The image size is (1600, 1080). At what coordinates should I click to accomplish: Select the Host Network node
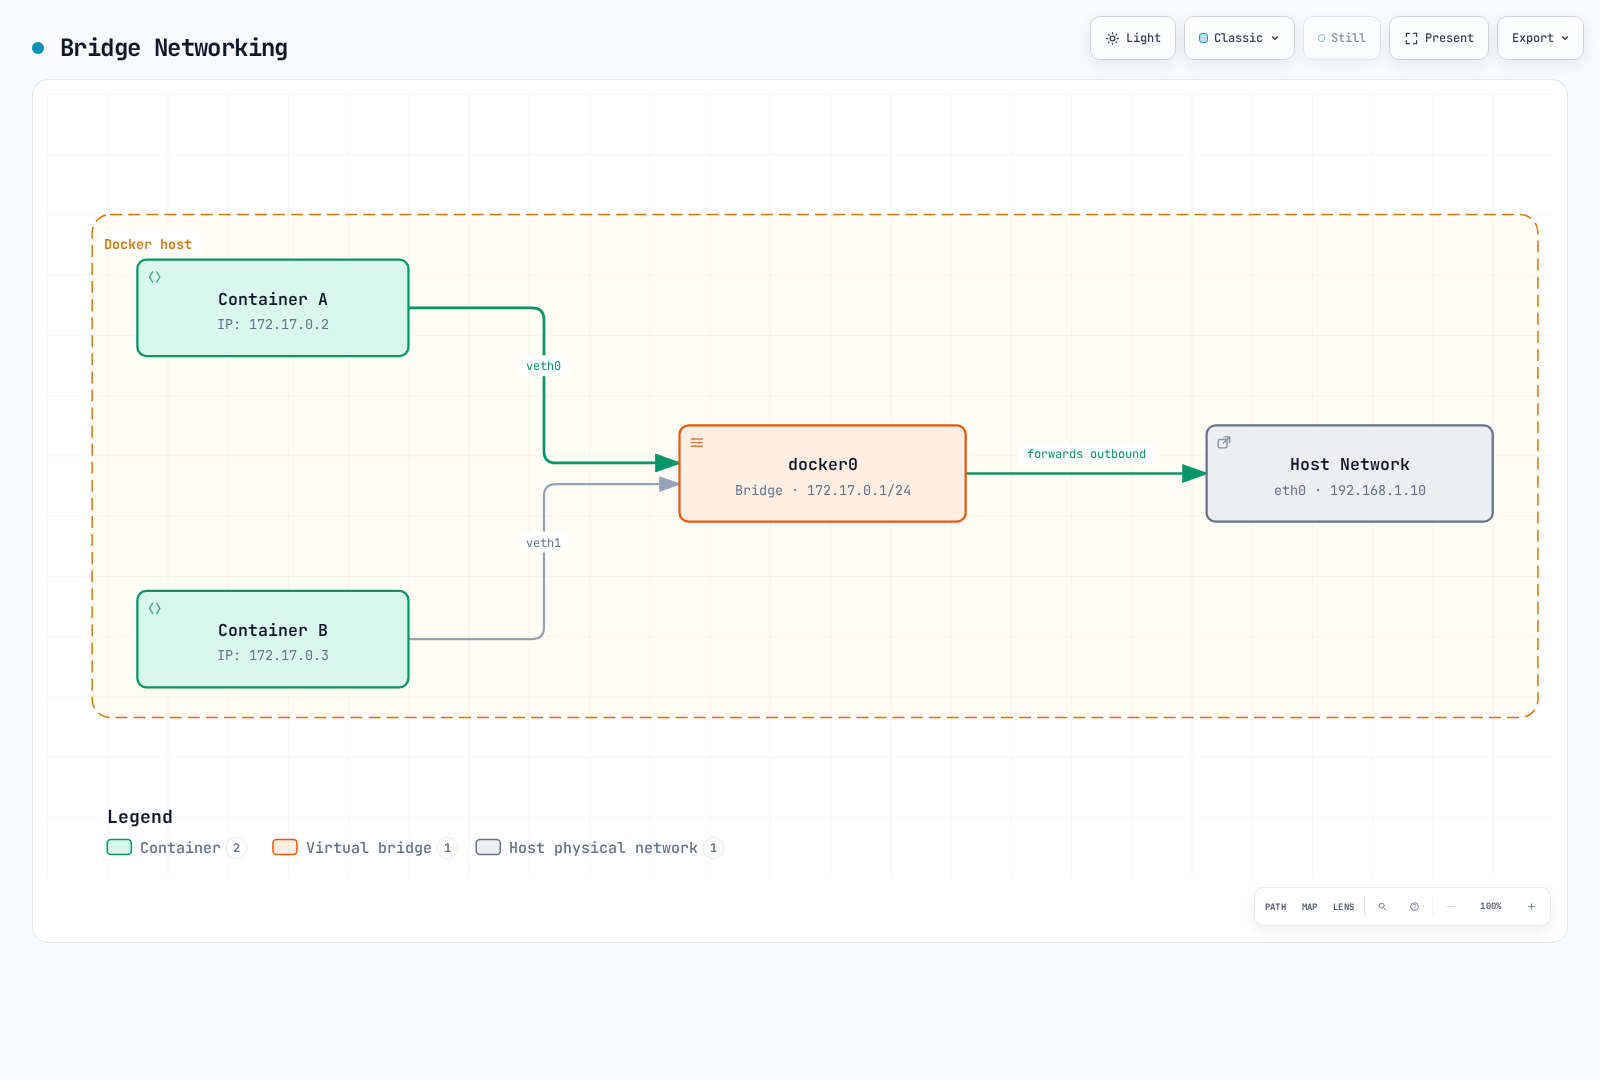pyautogui.click(x=1350, y=474)
